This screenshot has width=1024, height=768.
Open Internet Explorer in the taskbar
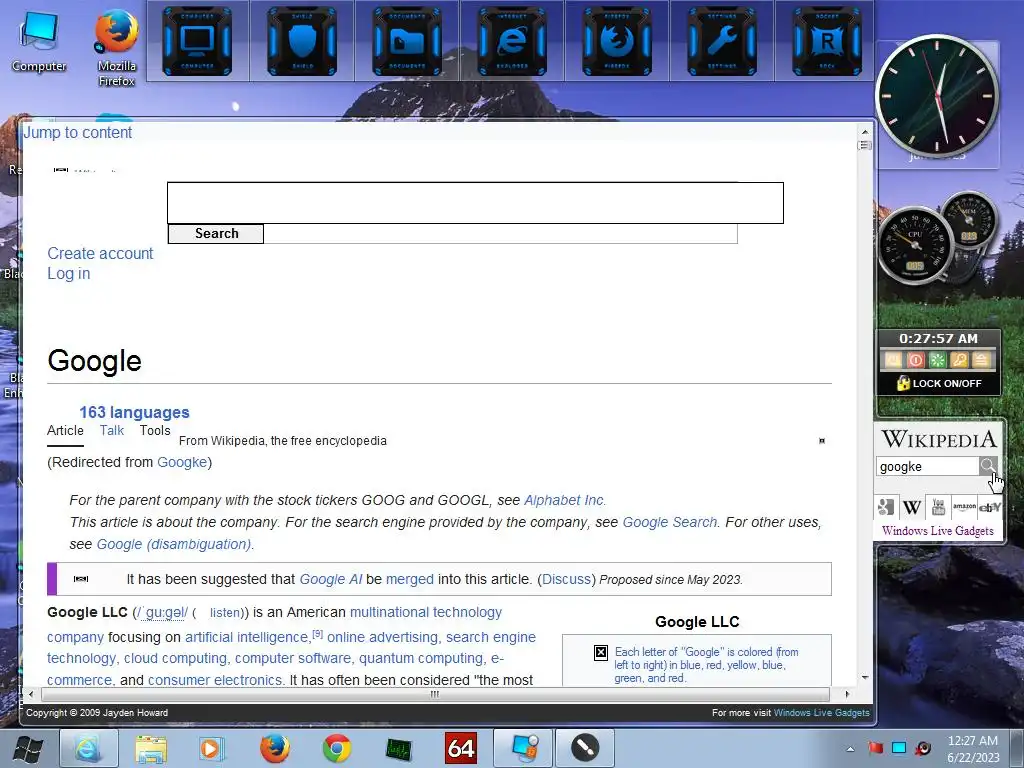click(x=89, y=748)
